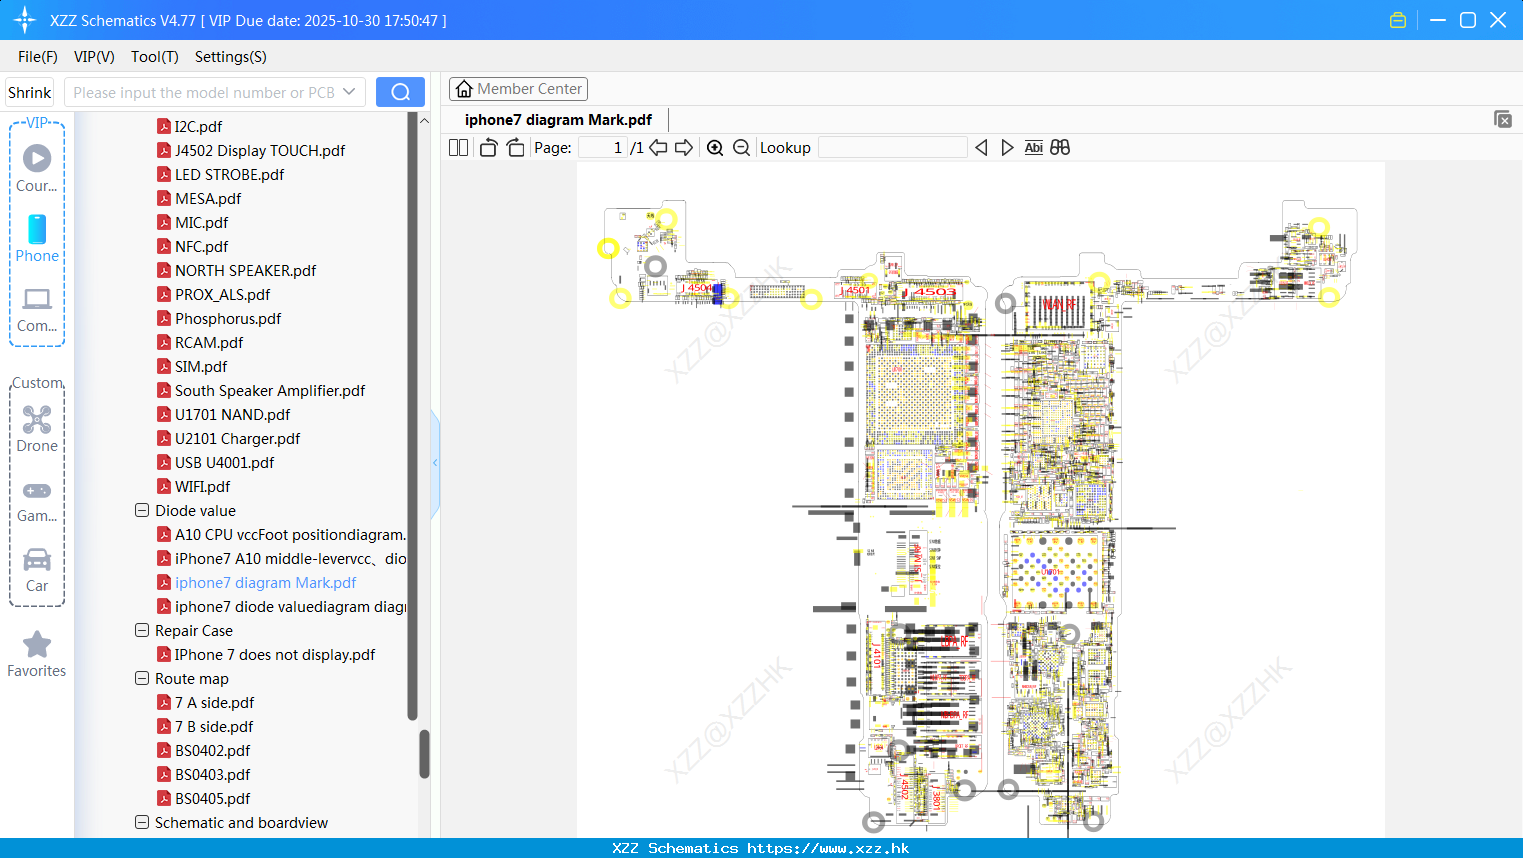The image size is (1523, 858).
Task: Collapse the Schematic and boardview node
Action: pos(142,822)
